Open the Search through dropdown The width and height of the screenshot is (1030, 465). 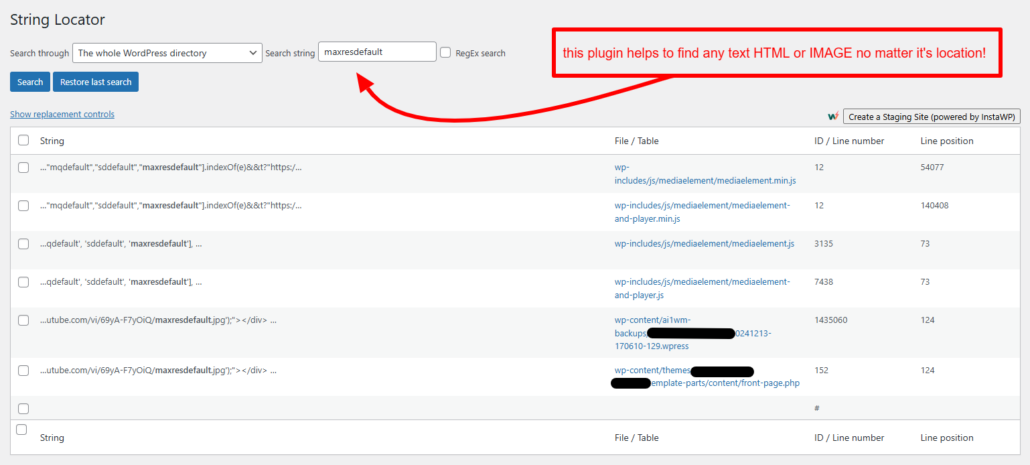pyautogui.click(x=168, y=53)
